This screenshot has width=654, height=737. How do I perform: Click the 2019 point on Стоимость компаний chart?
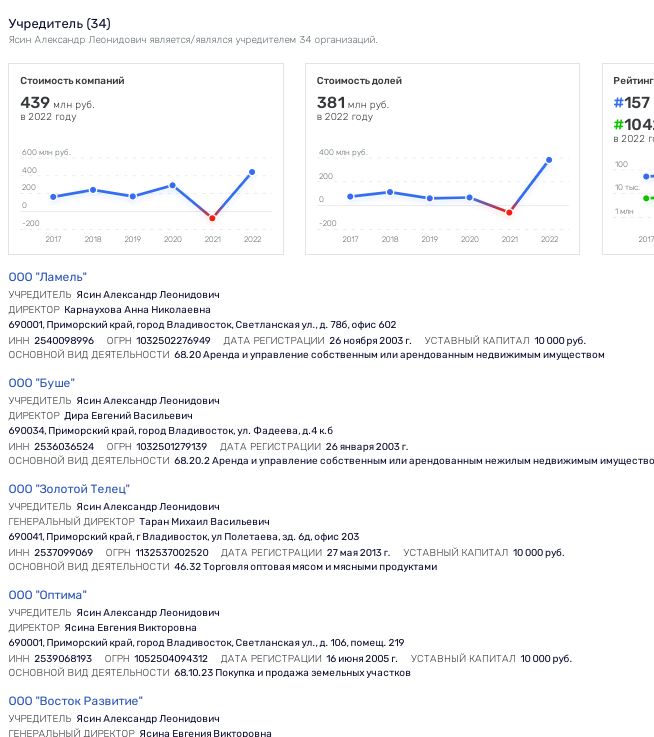[x=133, y=196]
